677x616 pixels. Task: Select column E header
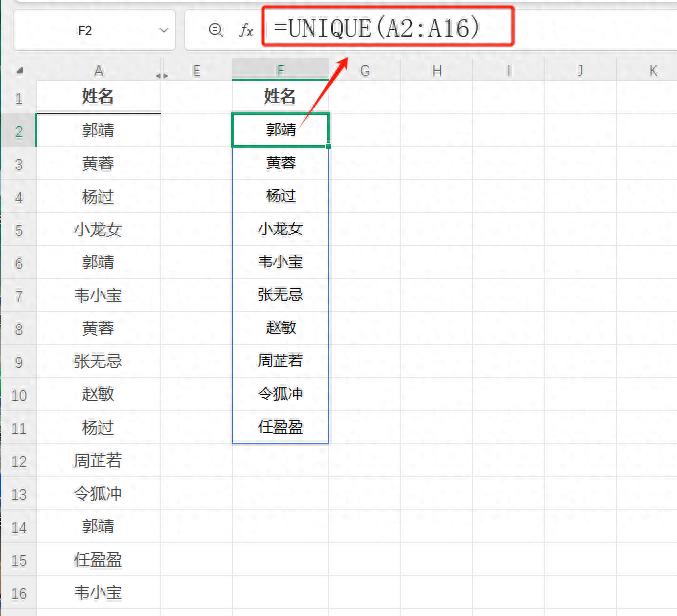(x=196, y=70)
